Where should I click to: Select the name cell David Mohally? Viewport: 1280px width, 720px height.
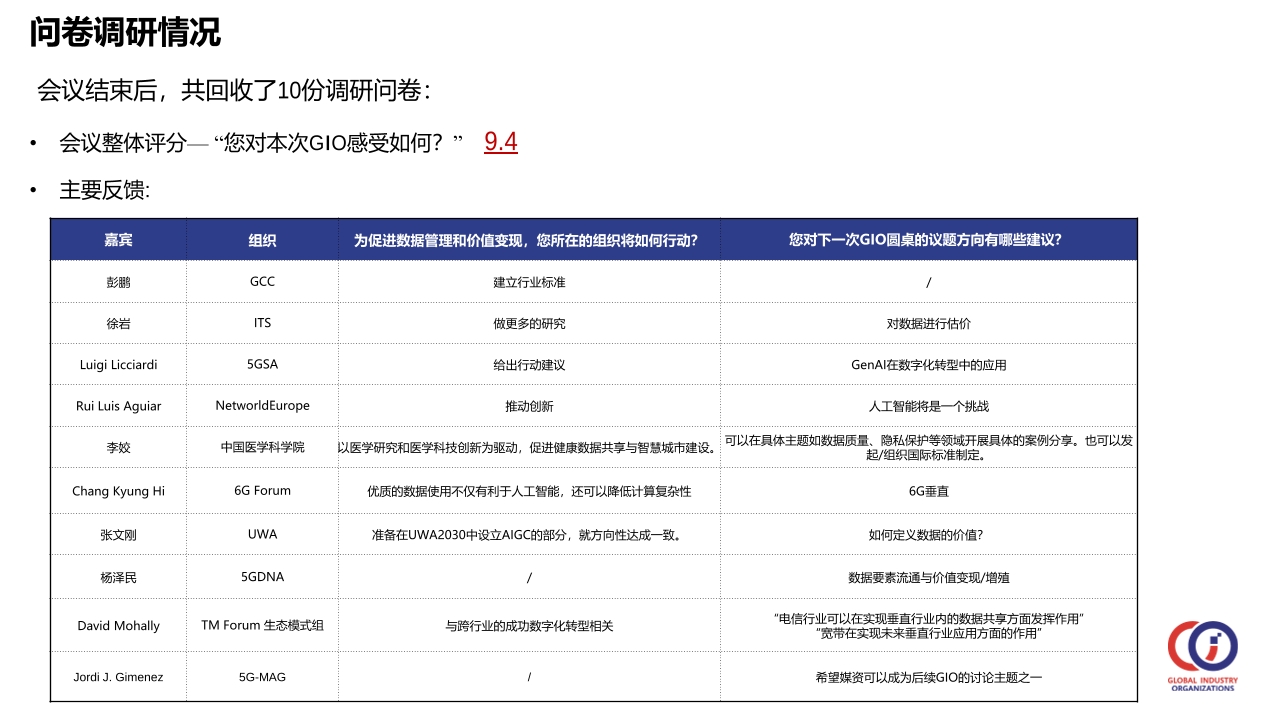click(118, 626)
